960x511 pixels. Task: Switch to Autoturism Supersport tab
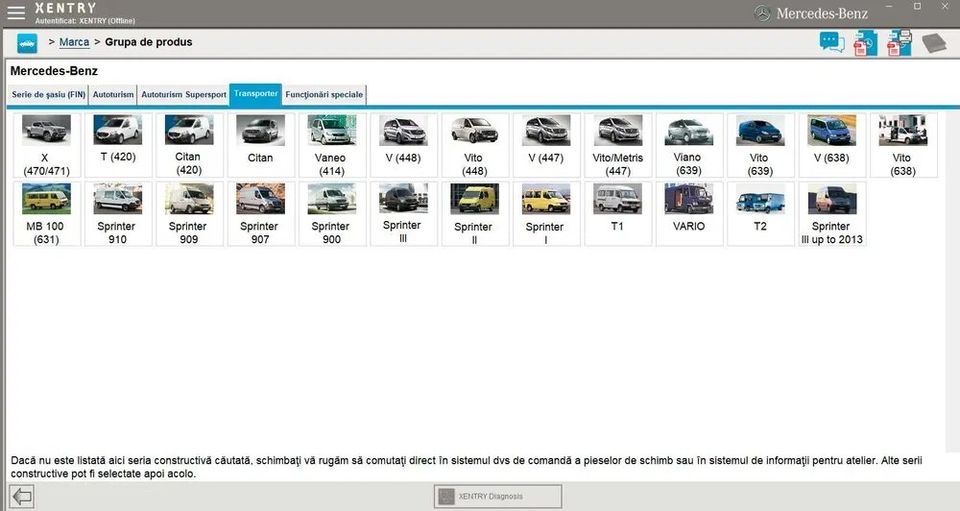pyautogui.click(x=184, y=95)
